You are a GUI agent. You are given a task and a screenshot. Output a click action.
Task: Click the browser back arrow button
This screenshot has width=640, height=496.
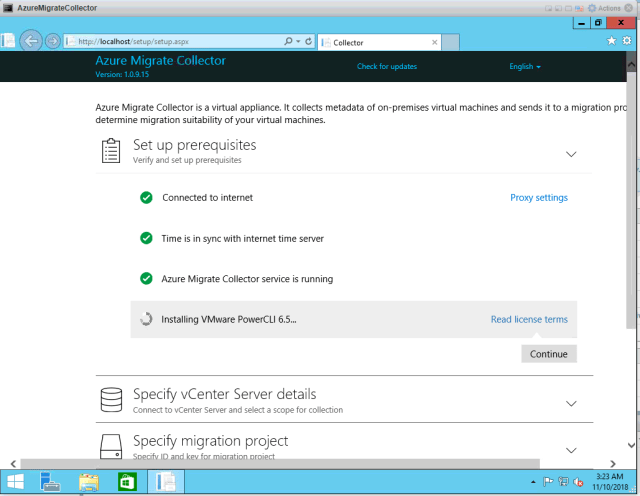click(x=30, y=41)
